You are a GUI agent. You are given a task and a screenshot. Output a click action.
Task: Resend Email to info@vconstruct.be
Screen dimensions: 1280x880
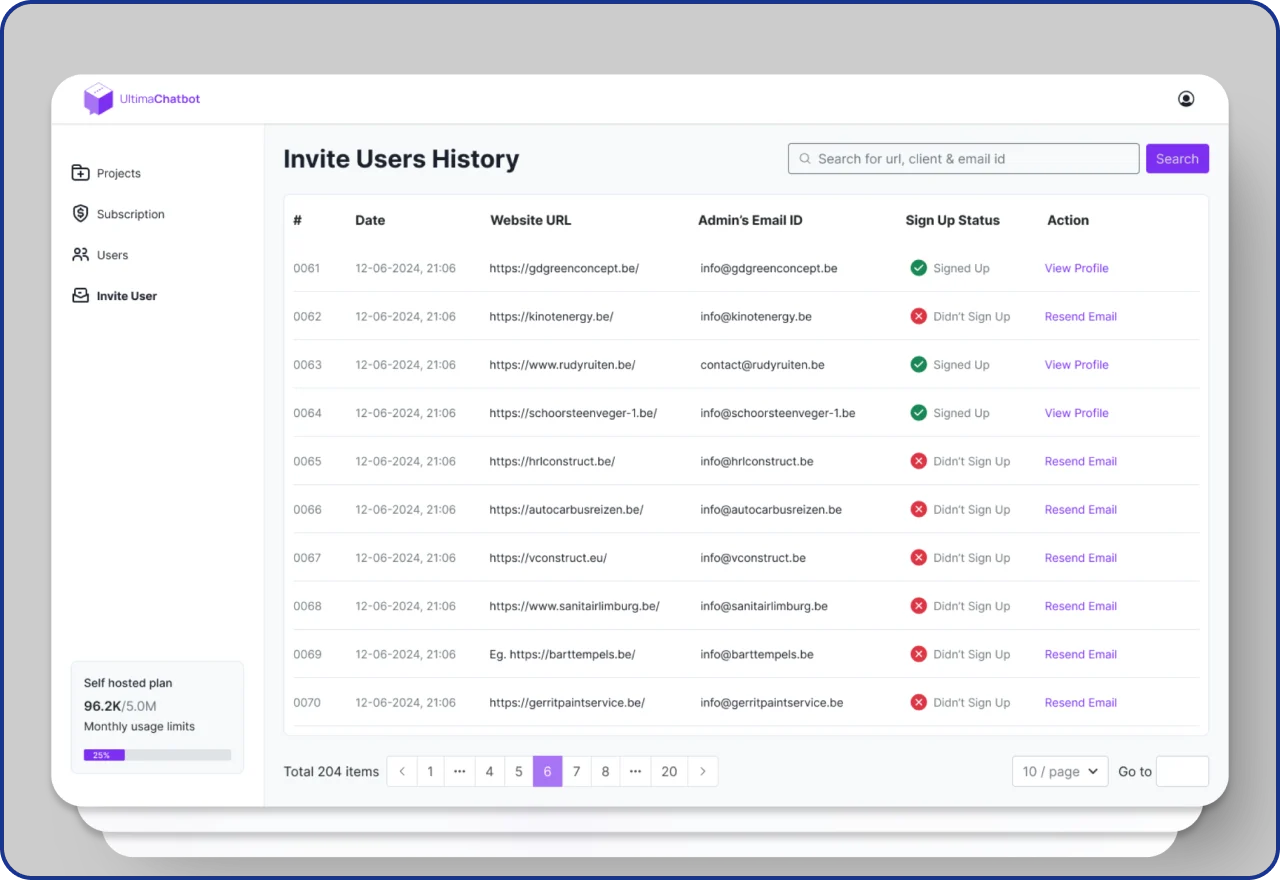pos(1080,558)
